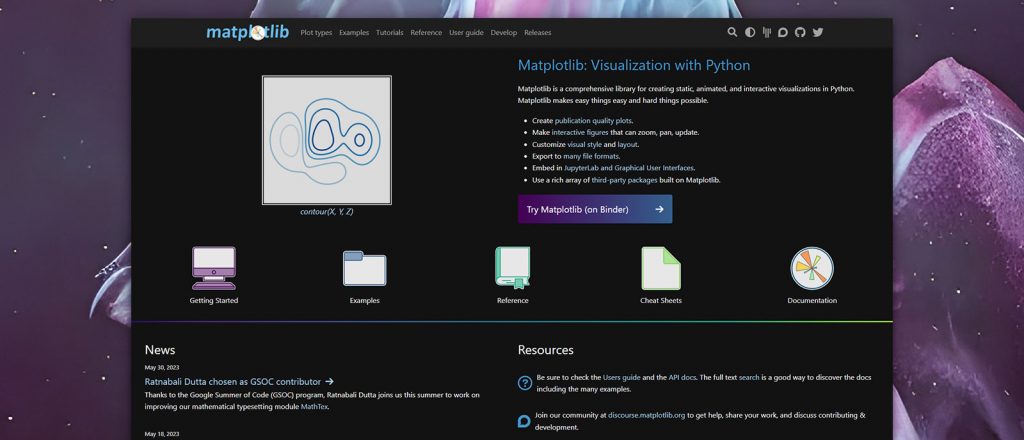This screenshot has height=440, width=1024.
Task: Click the matplotlib logo in the navbar
Action: (248, 32)
